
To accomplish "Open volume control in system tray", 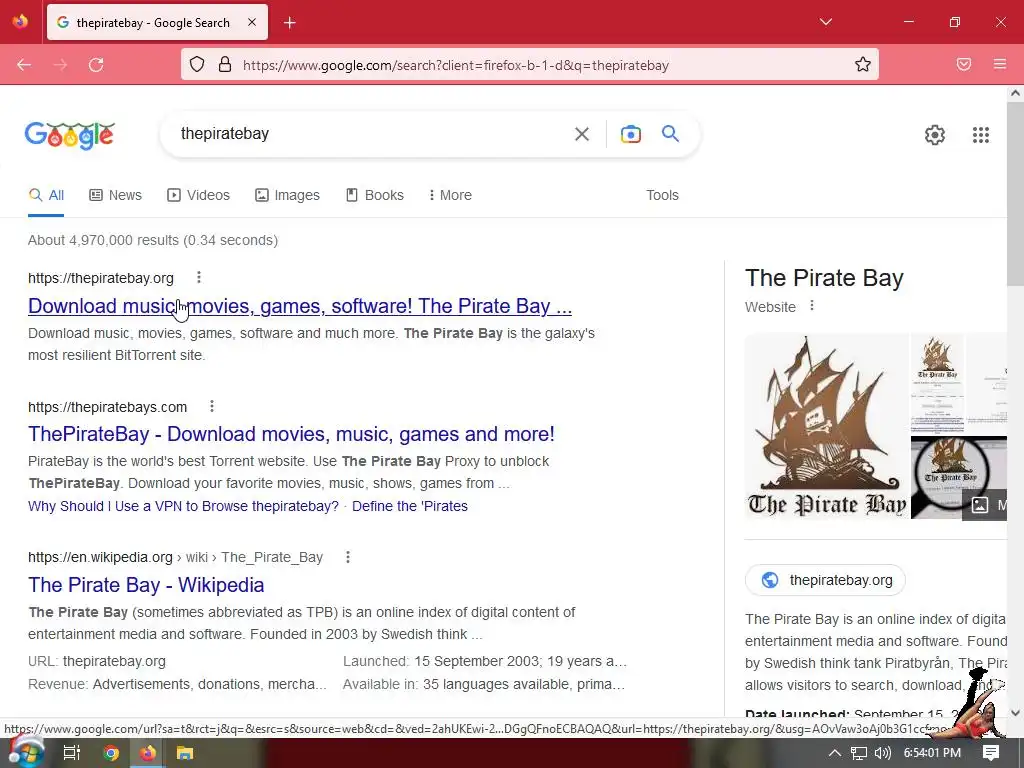I will coord(882,753).
